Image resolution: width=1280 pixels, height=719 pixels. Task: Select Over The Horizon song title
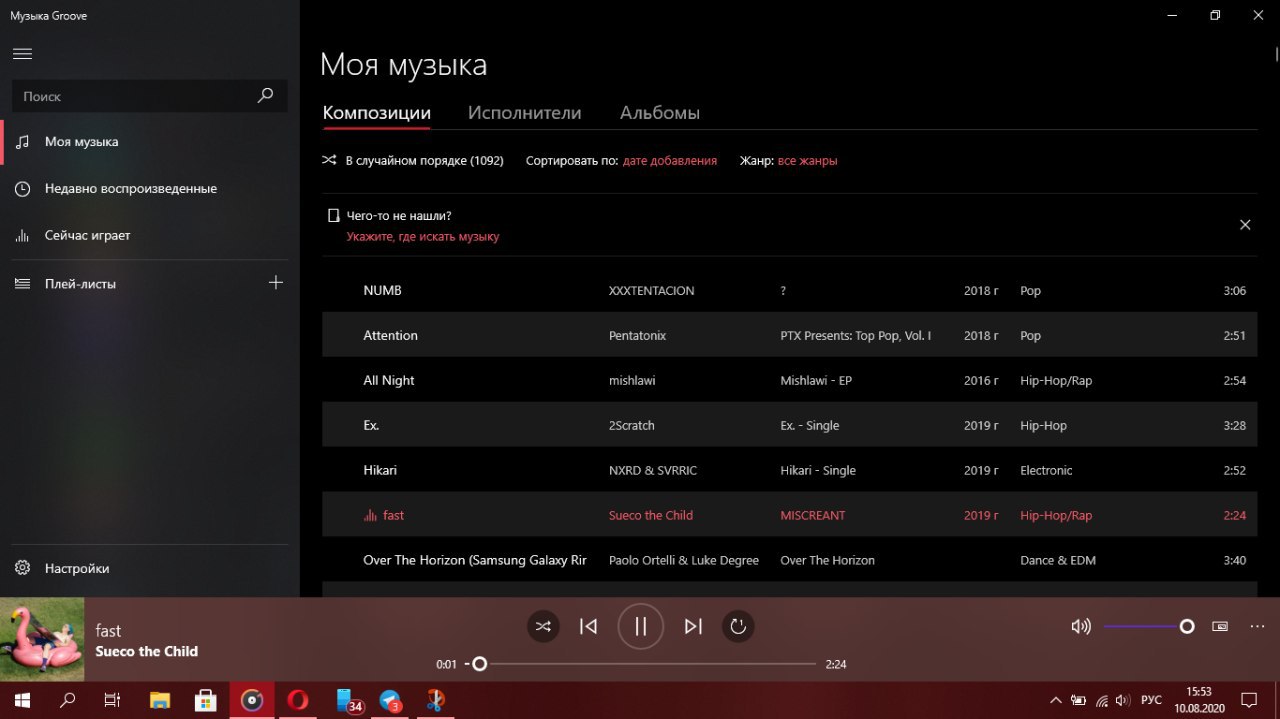475,560
